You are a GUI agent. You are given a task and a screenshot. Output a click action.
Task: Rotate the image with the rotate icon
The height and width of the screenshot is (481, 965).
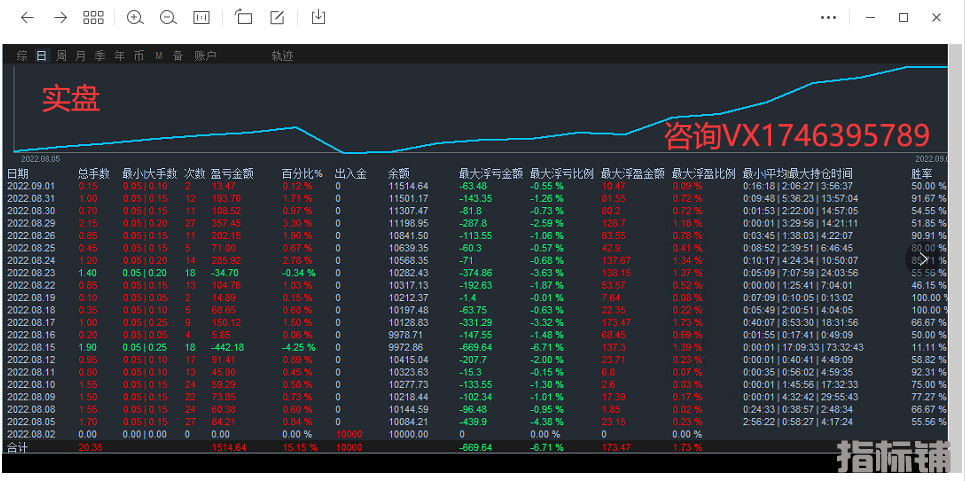pyautogui.click(x=244, y=18)
